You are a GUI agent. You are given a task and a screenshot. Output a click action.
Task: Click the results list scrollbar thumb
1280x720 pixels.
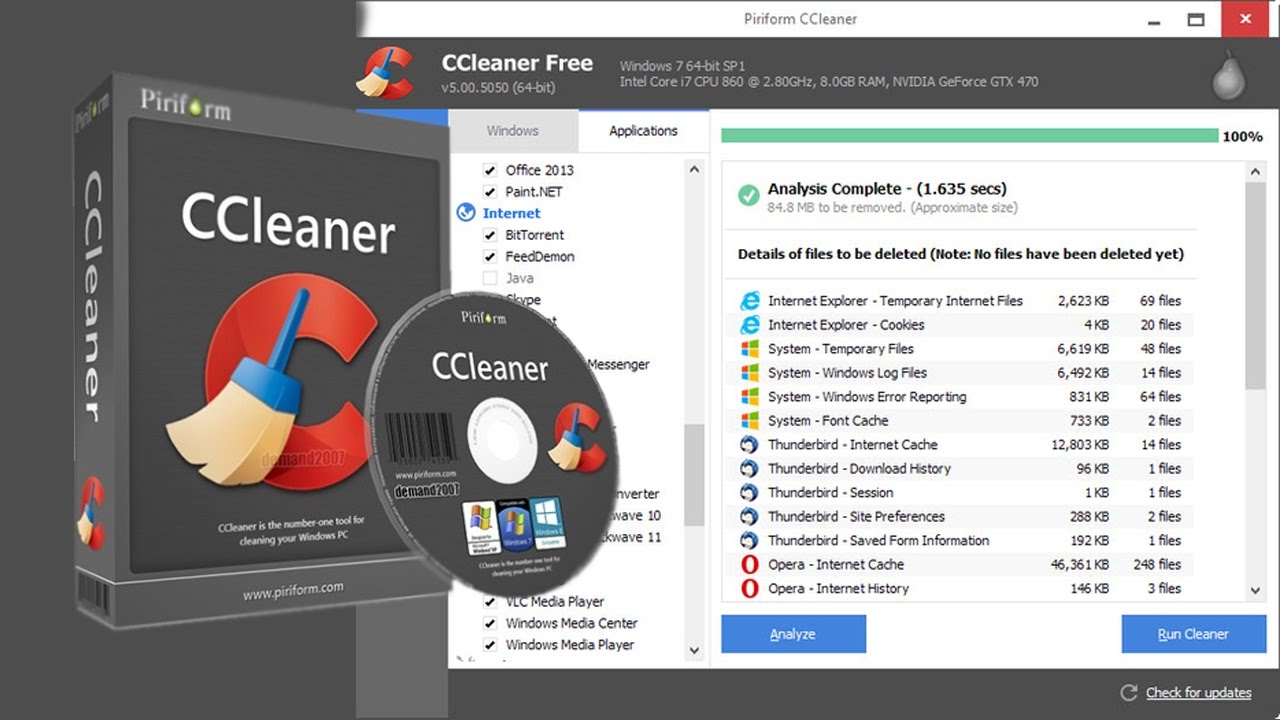[1256, 285]
